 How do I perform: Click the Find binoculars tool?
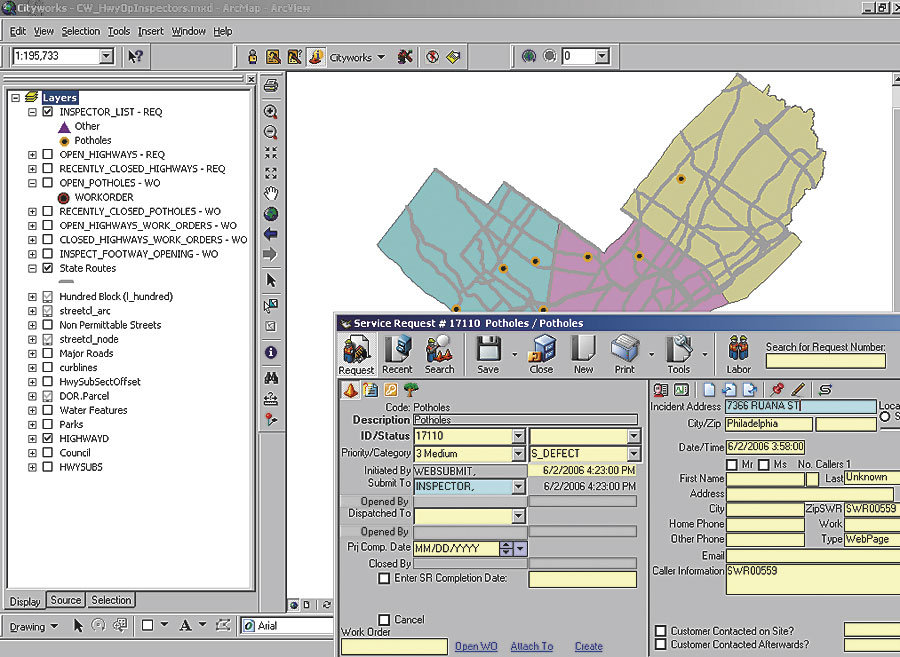tap(271, 378)
